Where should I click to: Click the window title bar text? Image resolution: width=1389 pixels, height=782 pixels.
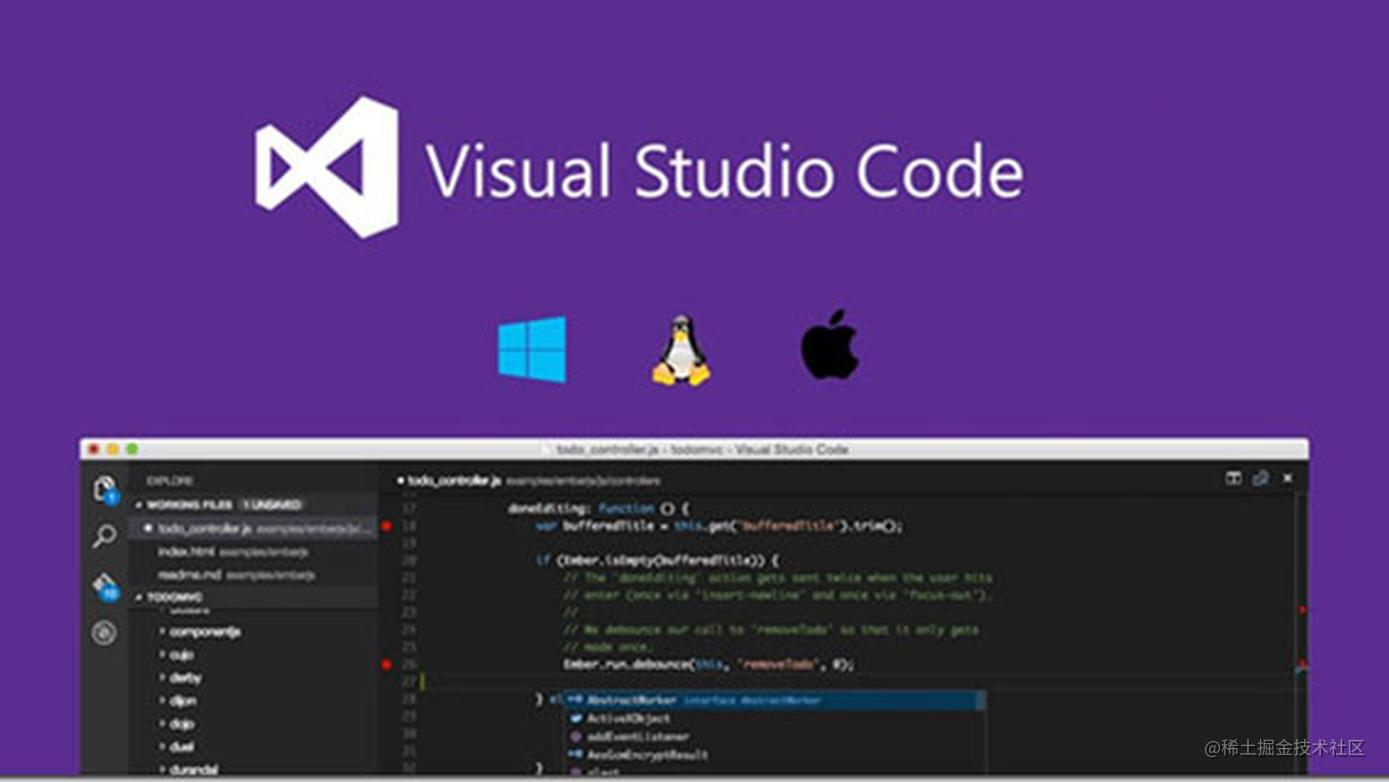coord(702,450)
